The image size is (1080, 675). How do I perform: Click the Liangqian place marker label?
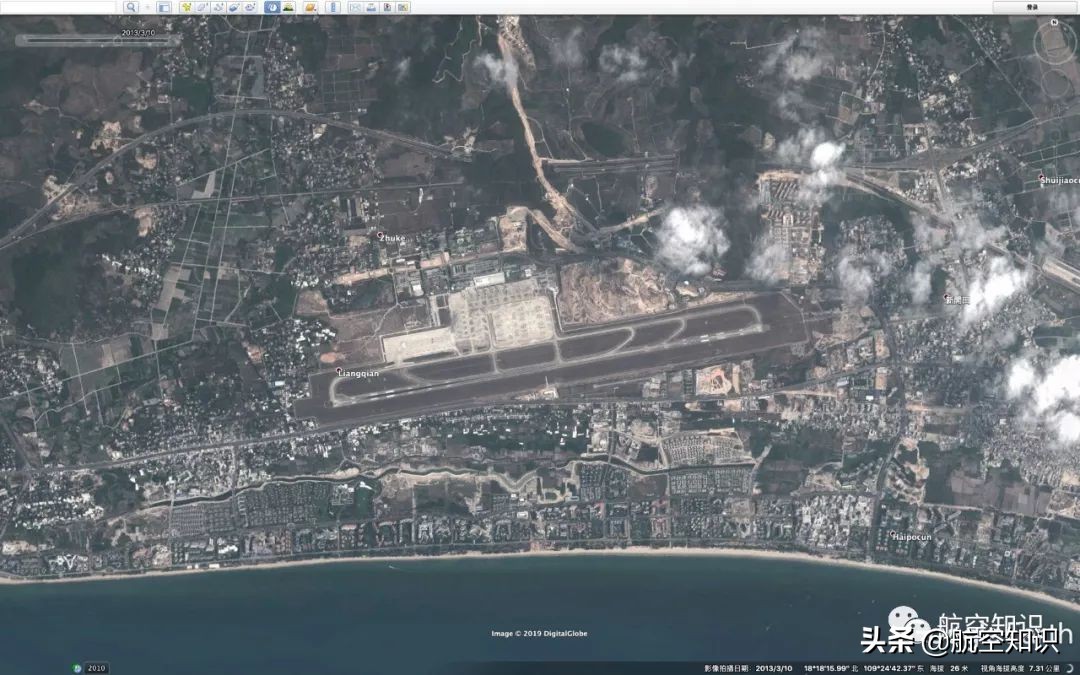[x=358, y=373]
